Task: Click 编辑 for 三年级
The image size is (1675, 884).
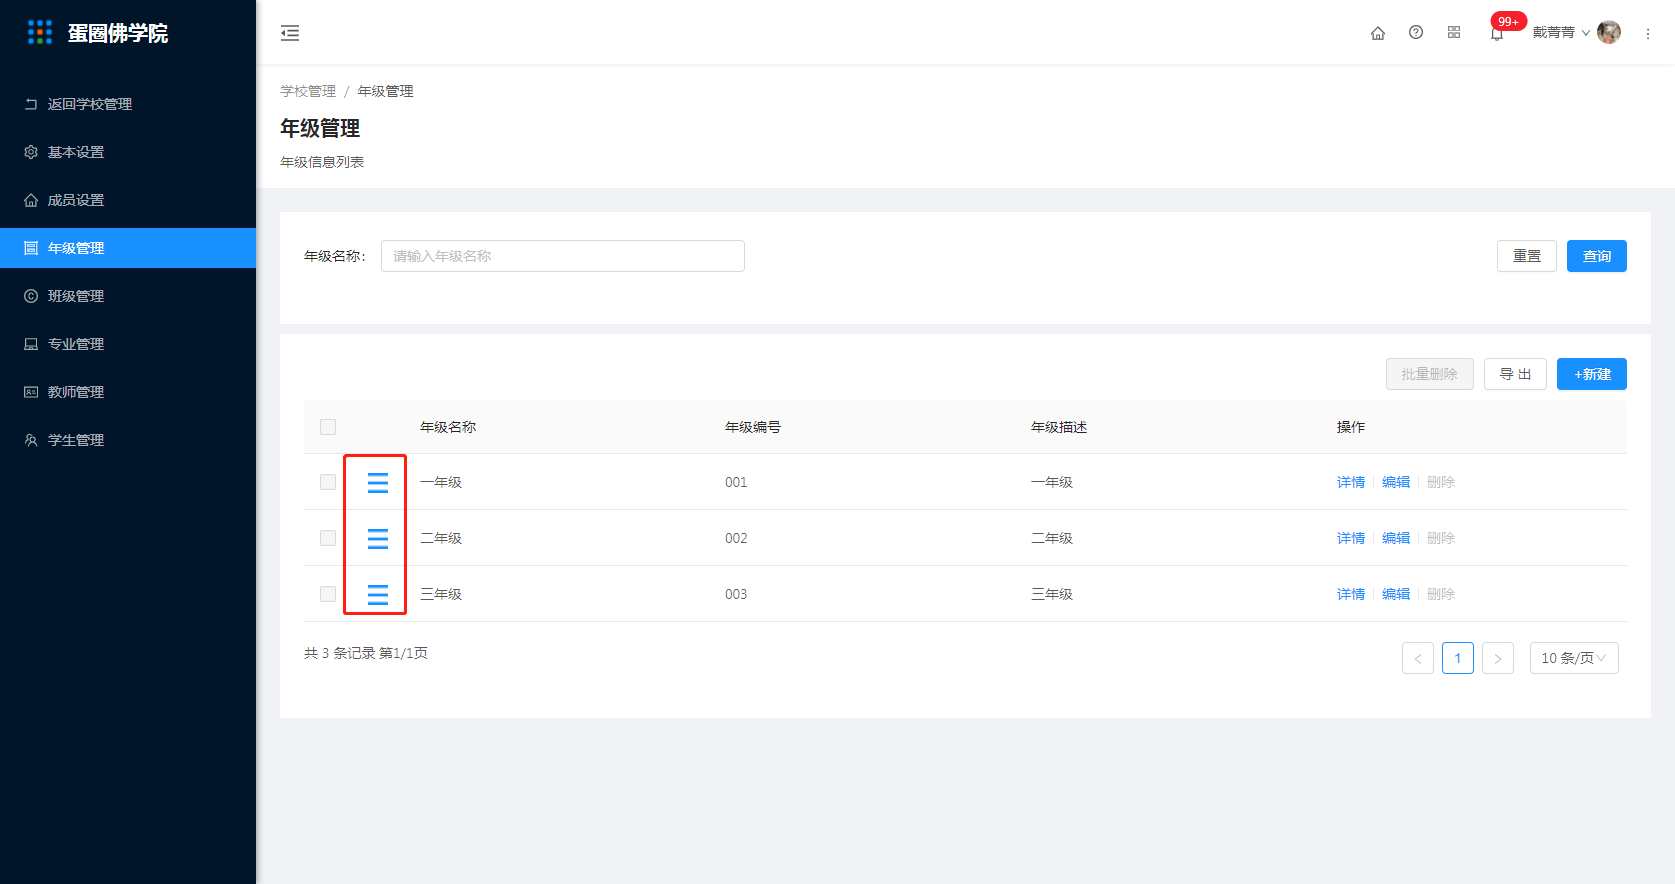Action: point(1396,594)
